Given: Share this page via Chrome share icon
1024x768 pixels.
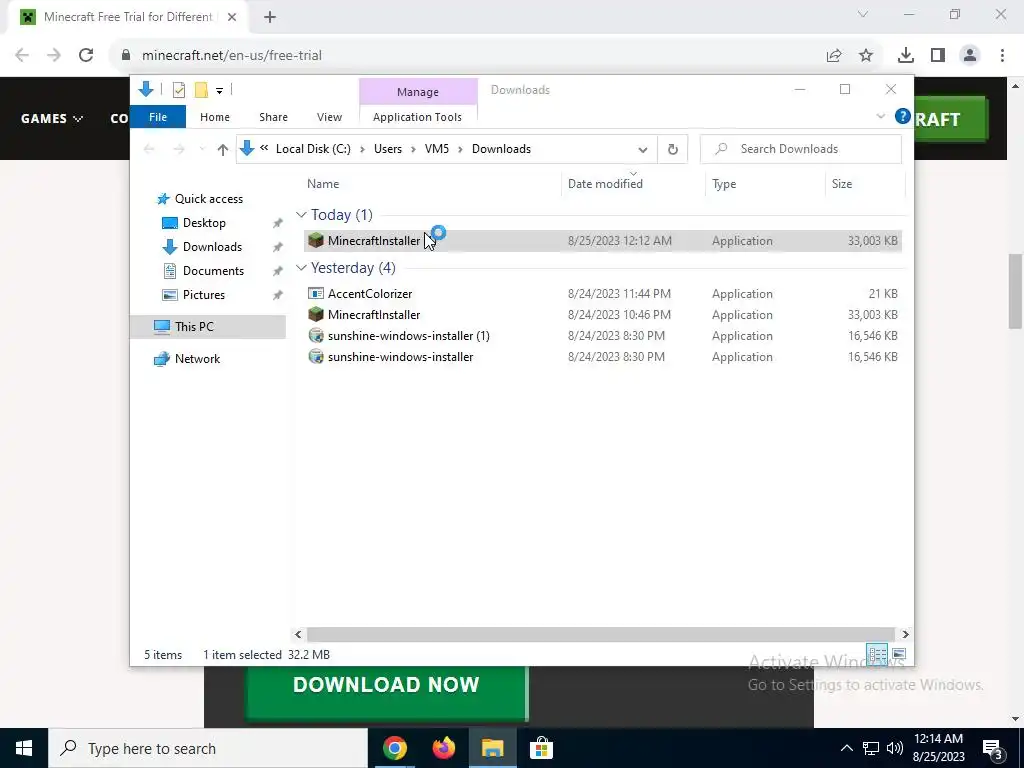Looking at the screenshot, I should [834, 56].
